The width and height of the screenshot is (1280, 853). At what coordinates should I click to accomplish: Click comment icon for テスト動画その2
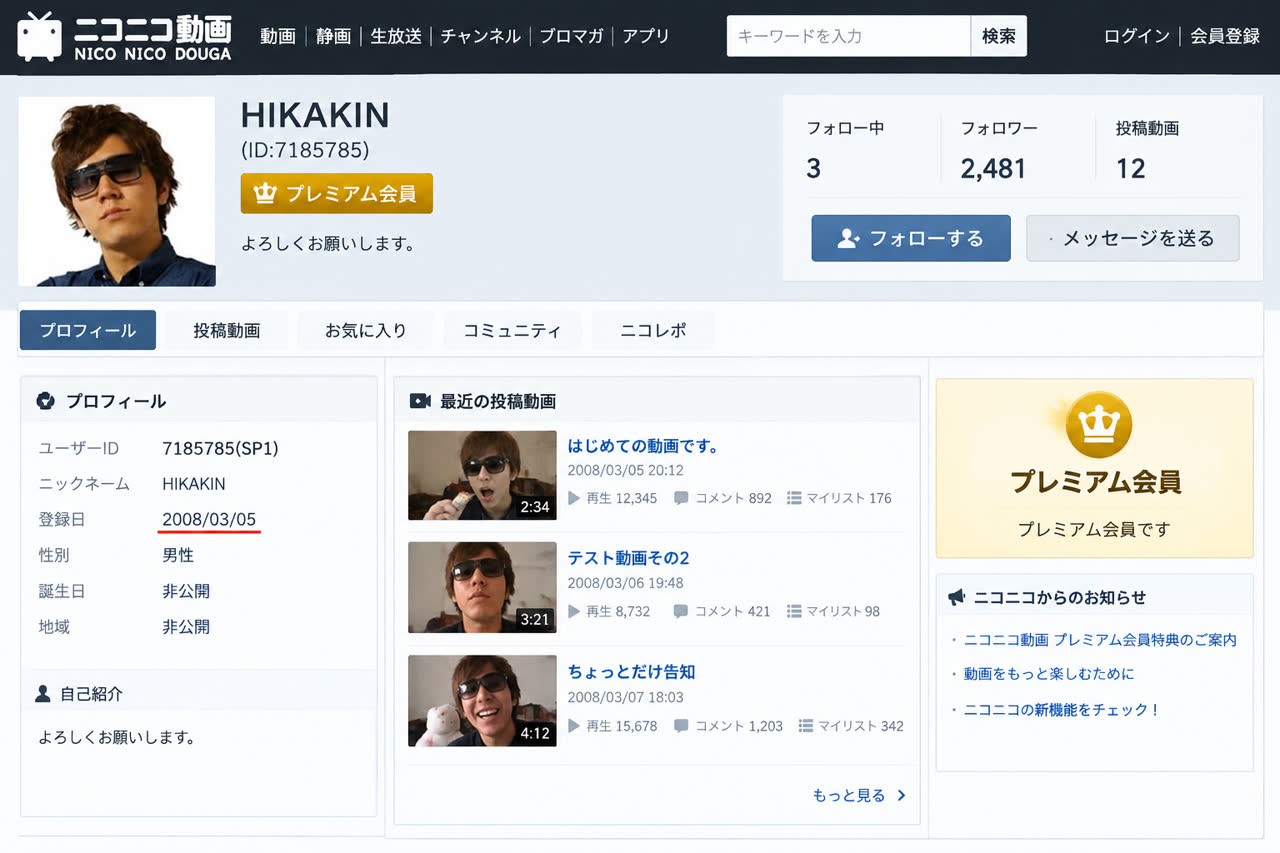click(681, 611)
